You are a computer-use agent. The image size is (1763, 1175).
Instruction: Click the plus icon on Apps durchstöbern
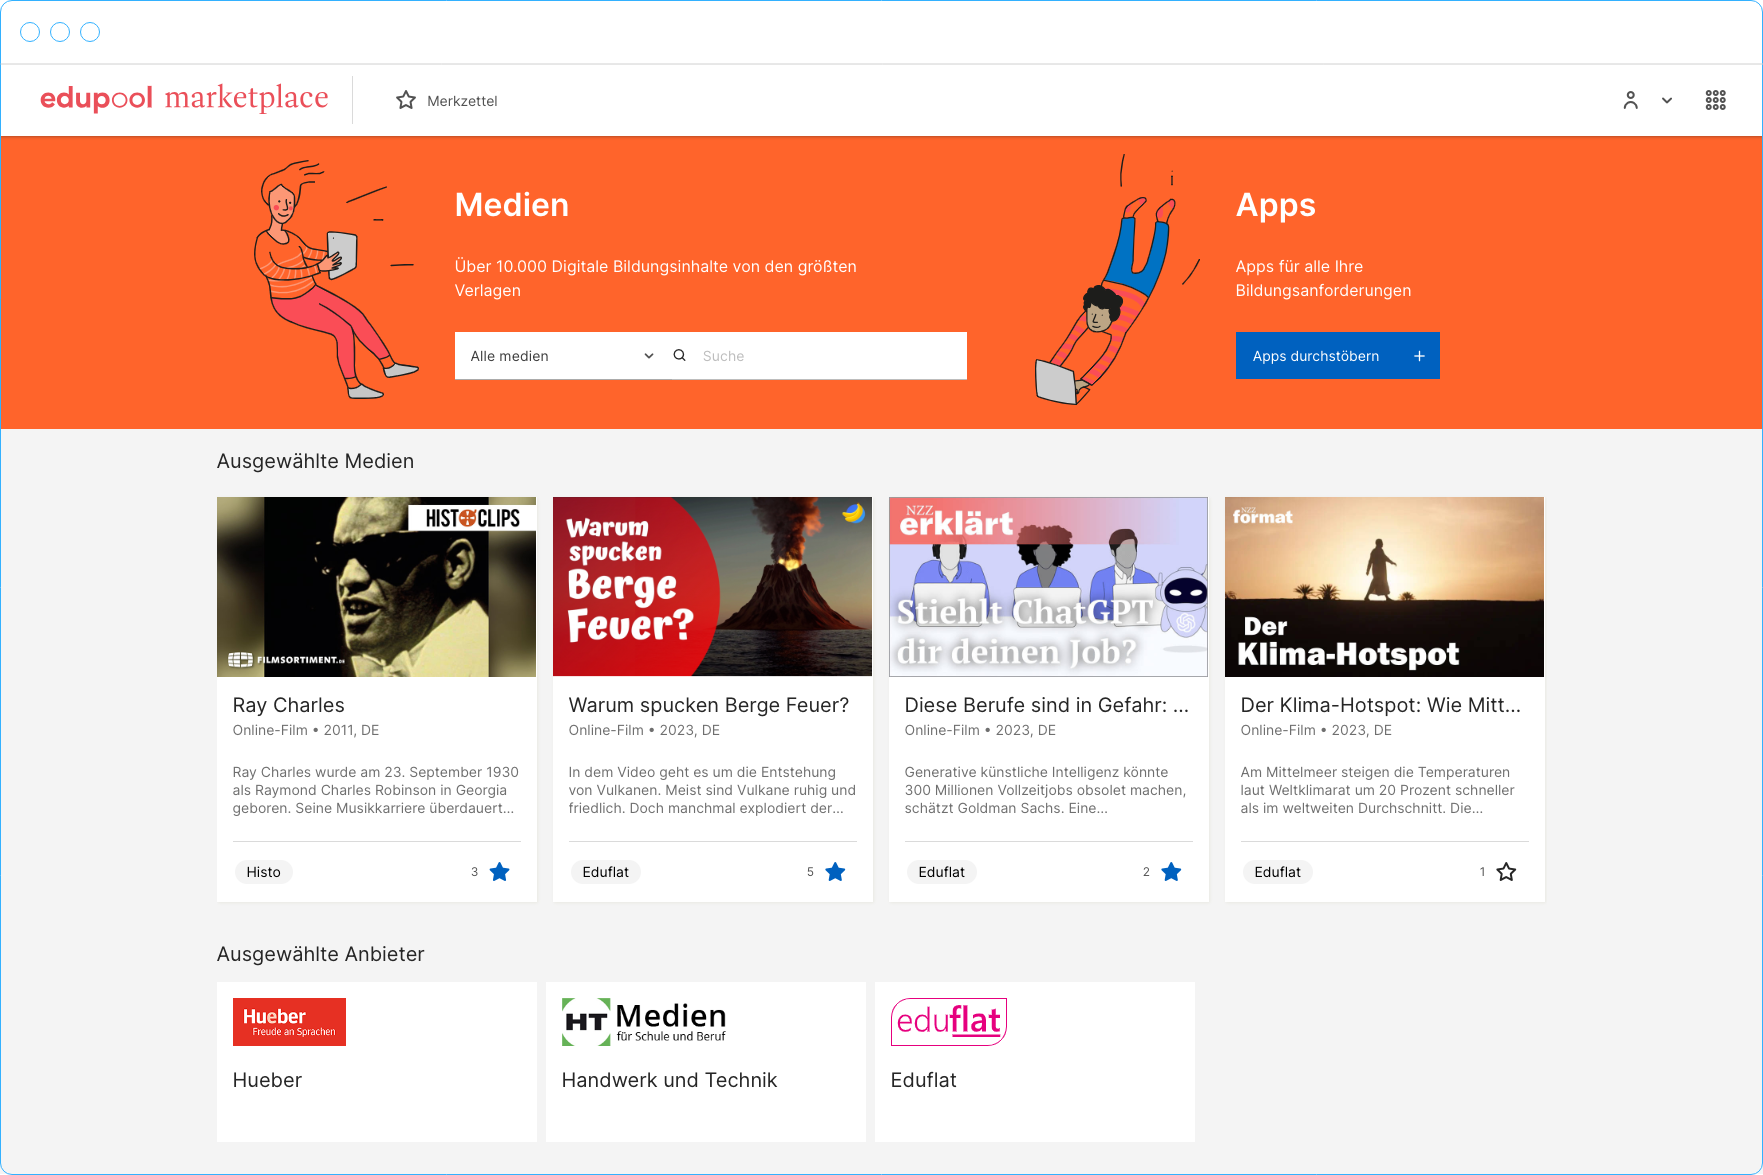click(x=1419, y=356)
